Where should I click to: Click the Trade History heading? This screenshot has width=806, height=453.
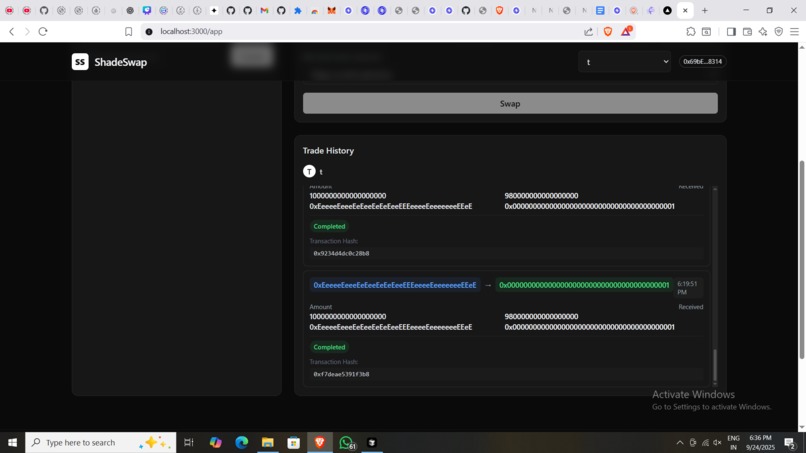tap(328, 151)
